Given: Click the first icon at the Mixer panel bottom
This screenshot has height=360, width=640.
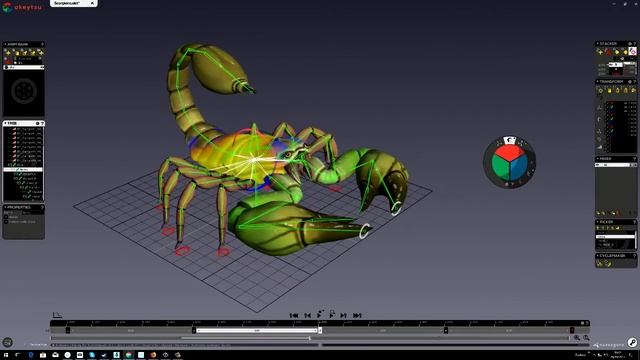Looking at the screenshot, I should [599, 213].
